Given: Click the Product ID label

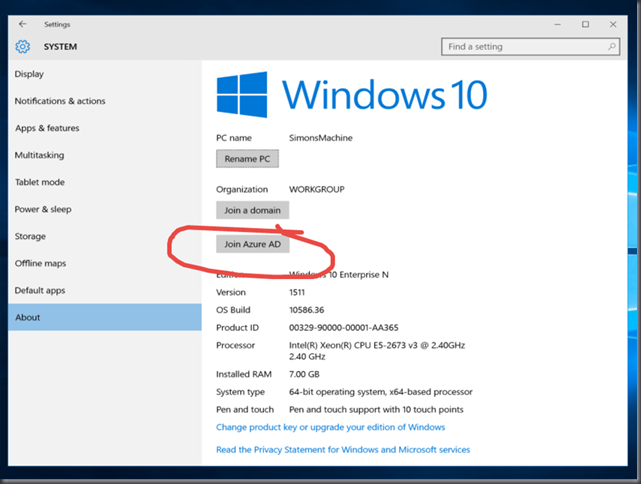Looking at the screenshot, I should 238,327.
